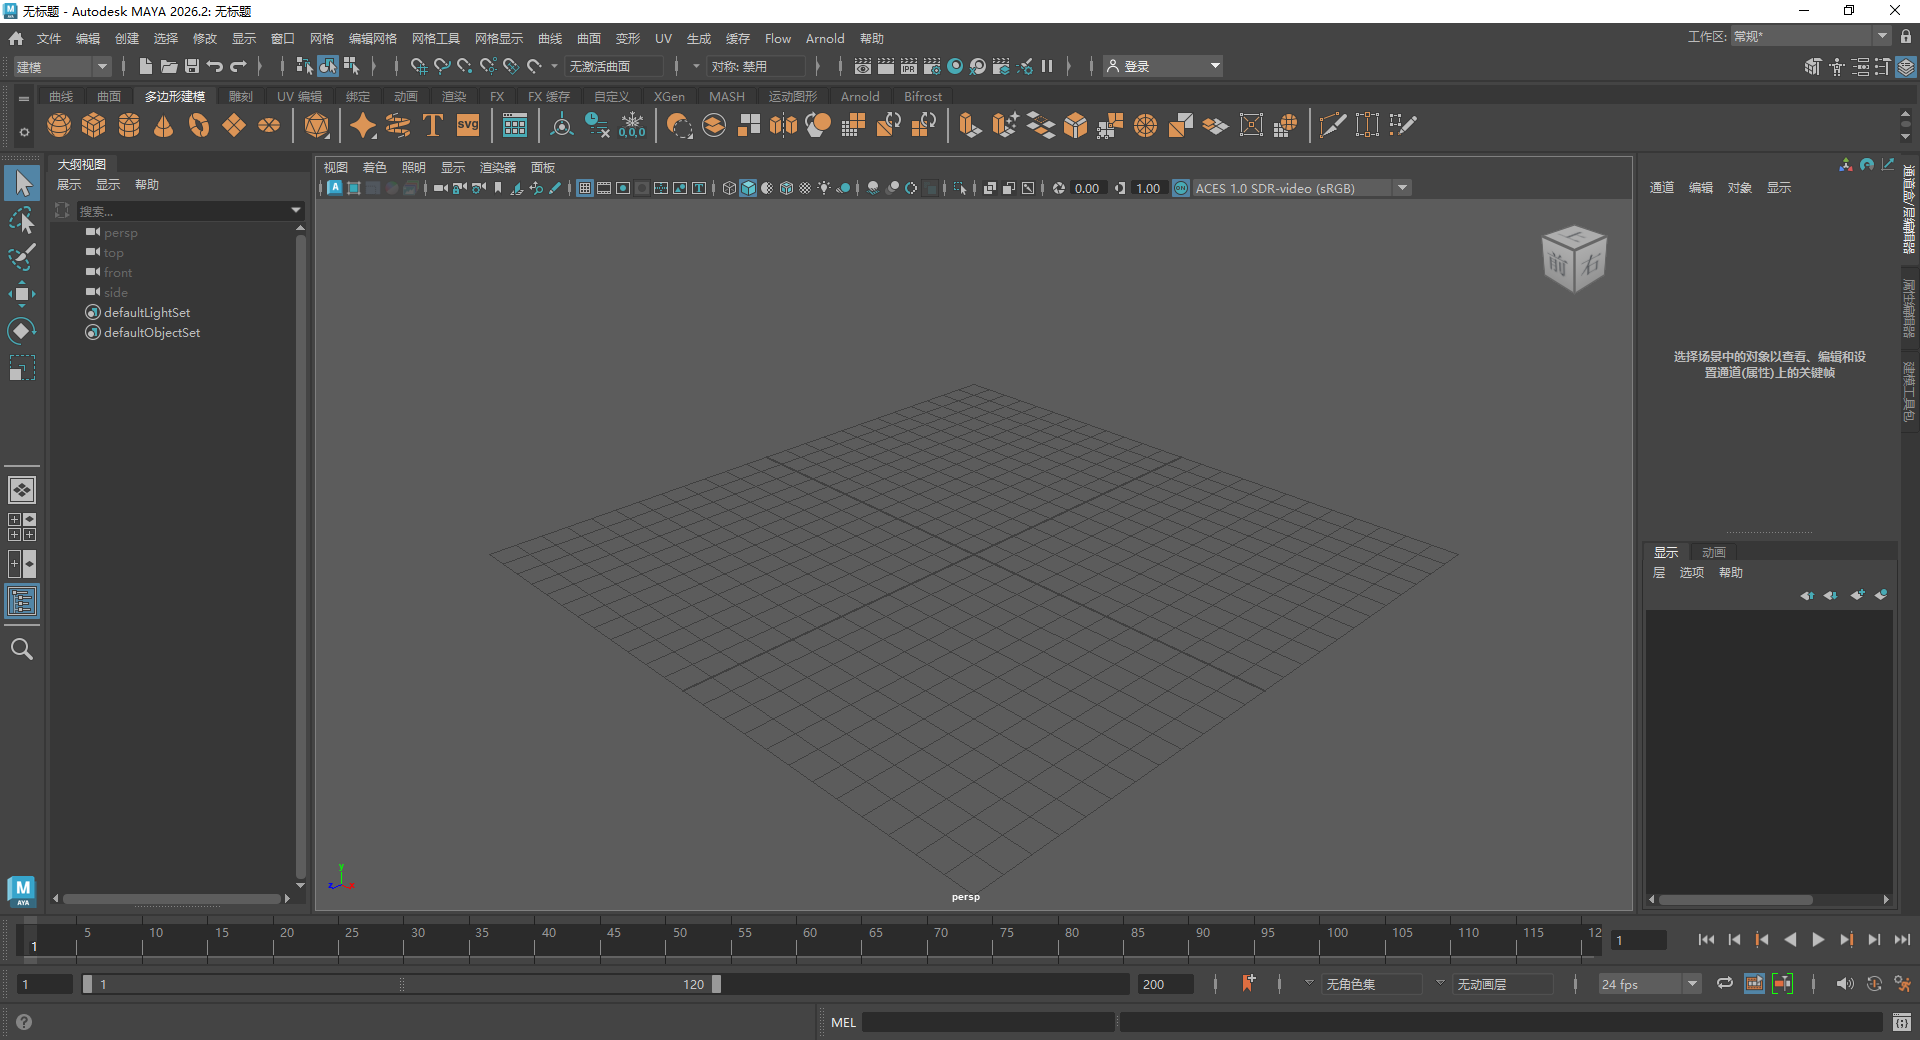Create a polygon sphere from the shelf
Viewport: 1920px width, 1040px height.
tap(59, 125)
